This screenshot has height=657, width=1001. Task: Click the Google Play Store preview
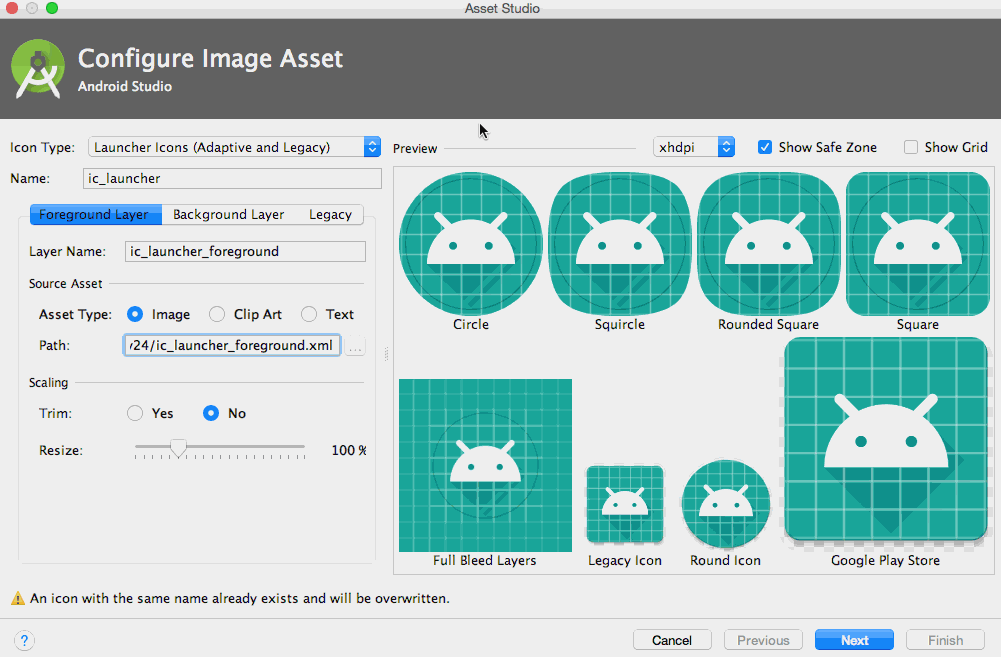[886, 440]
